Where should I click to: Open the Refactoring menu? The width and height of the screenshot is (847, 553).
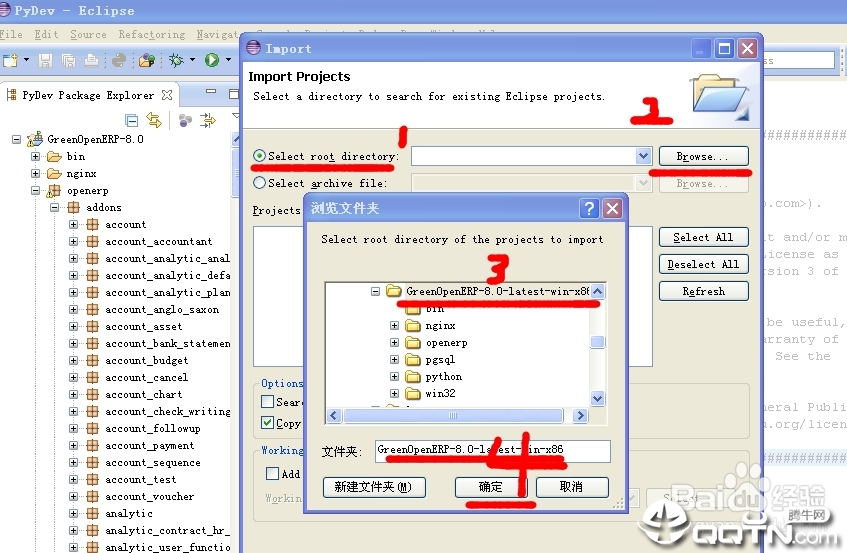(152, 34)
